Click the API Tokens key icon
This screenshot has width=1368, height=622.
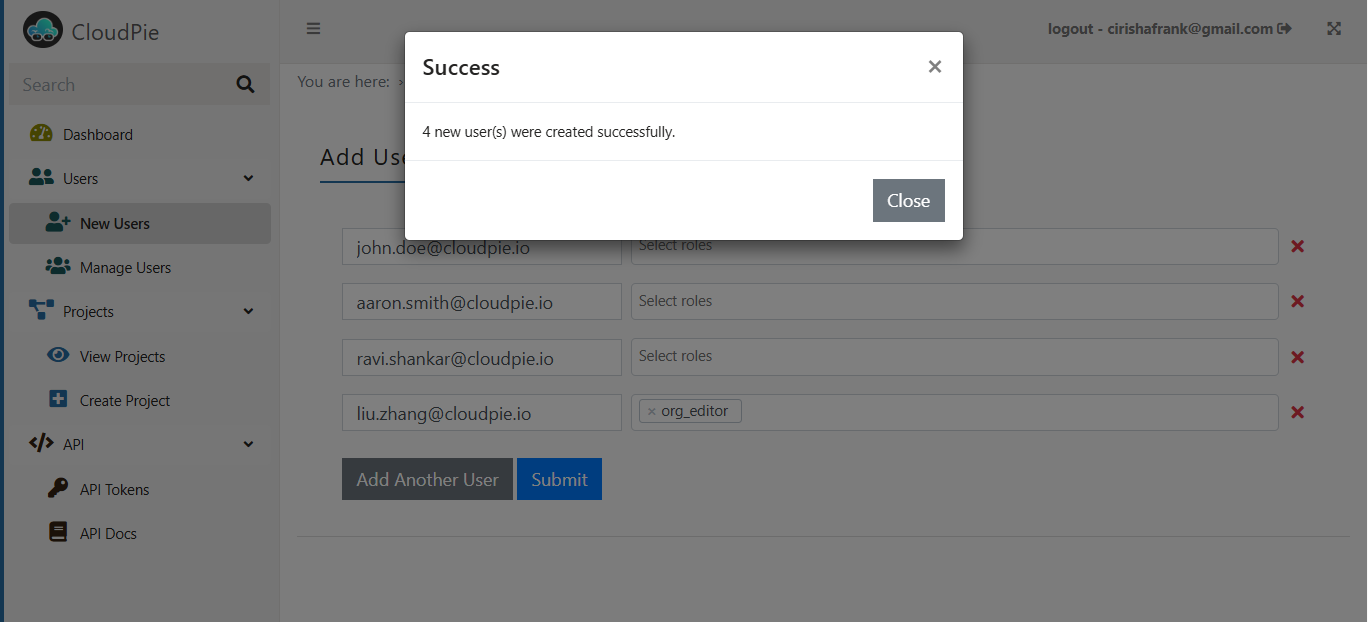pyautogui.click(x=58, y=488)
